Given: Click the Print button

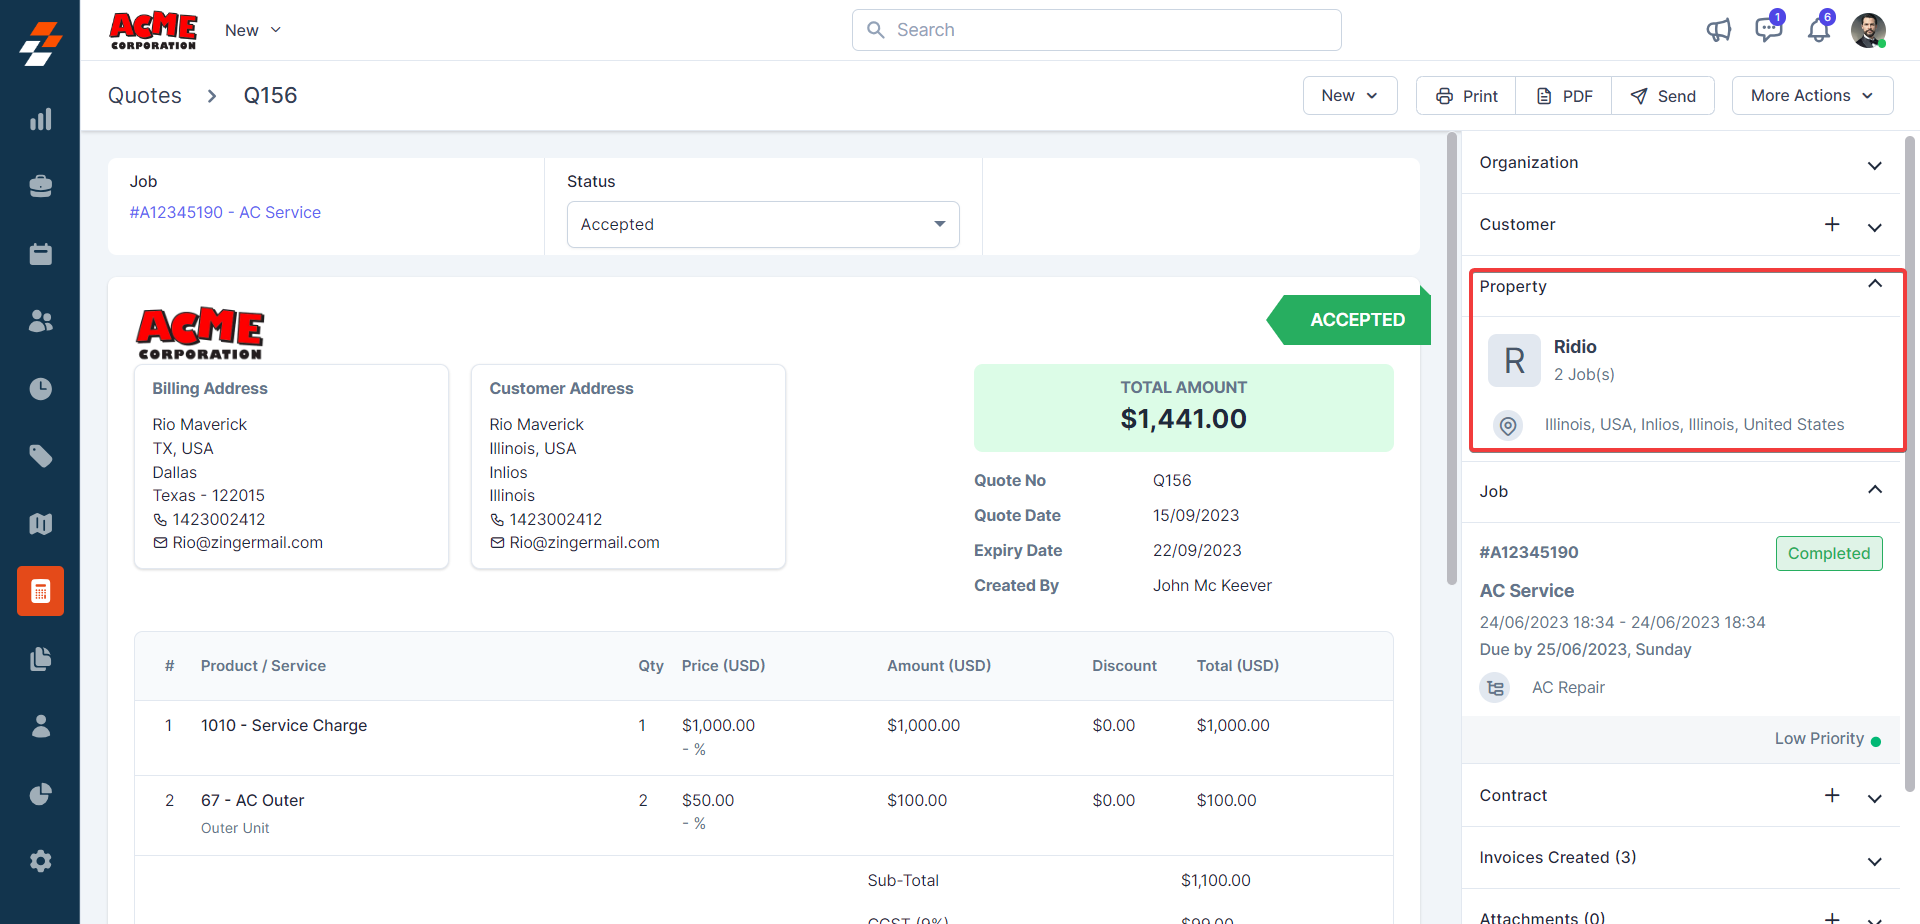Looking at the screenshot, I should (x=1466, y=96).
